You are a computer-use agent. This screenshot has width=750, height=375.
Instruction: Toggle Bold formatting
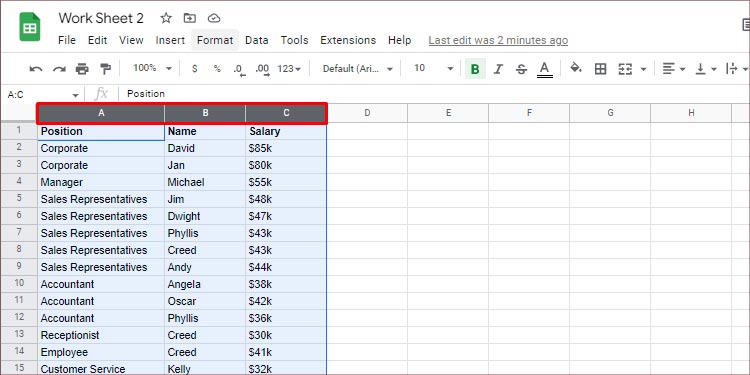click(x=475, y=69)
